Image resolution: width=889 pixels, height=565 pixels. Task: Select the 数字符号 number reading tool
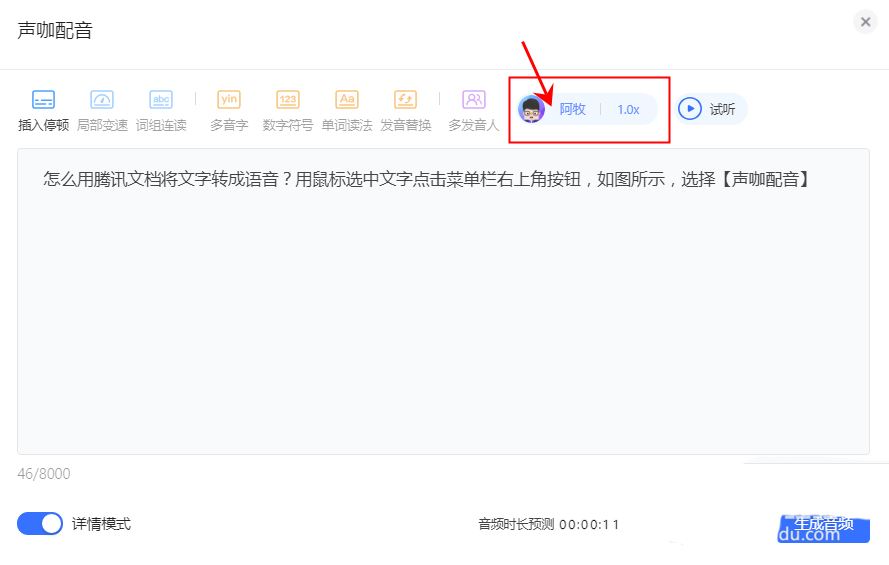287,111
